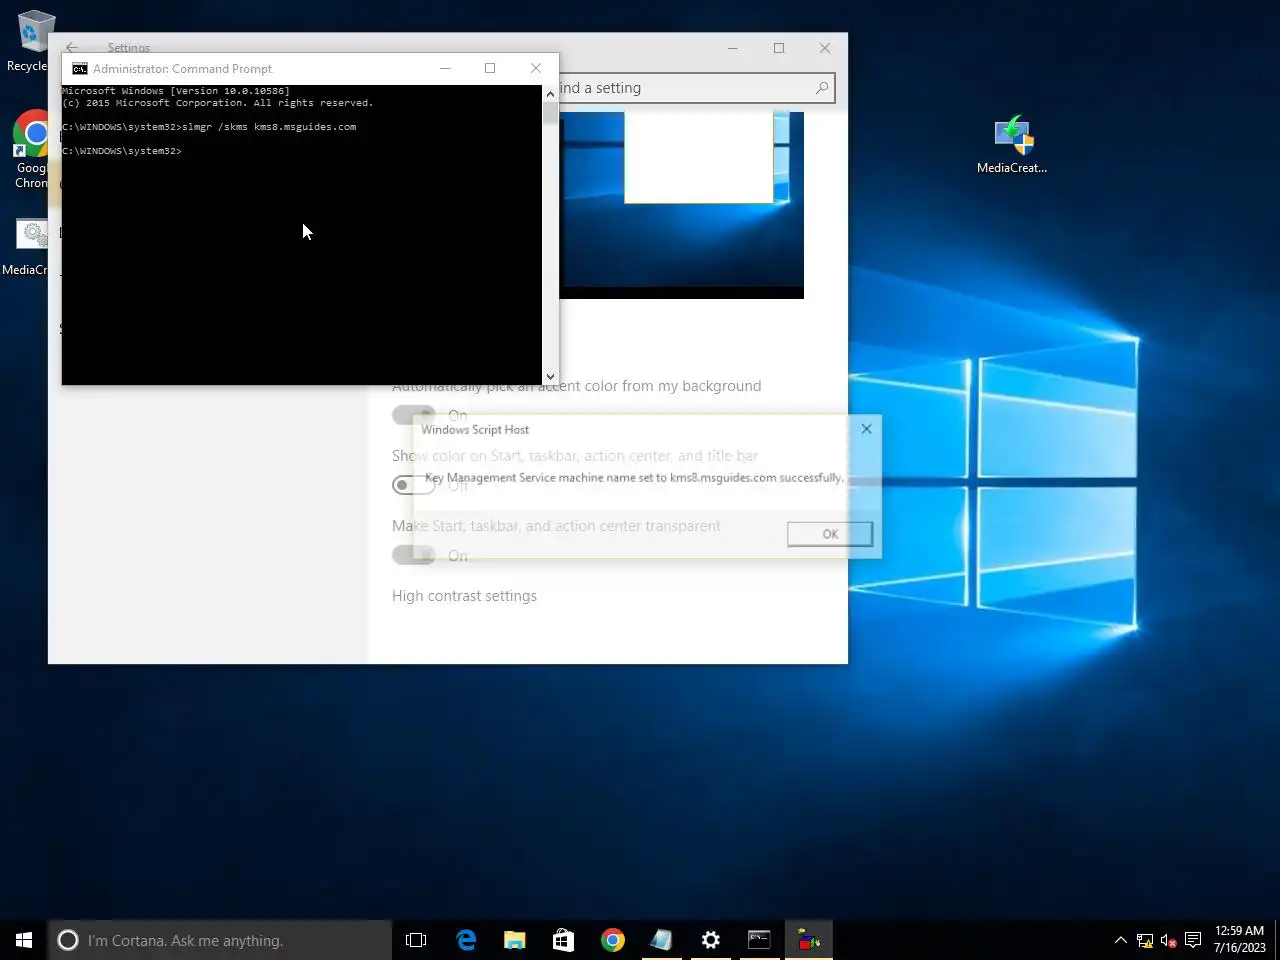Open Action Center notifications icon
Screen dimensions: 1280x960
click(1193, 940)
